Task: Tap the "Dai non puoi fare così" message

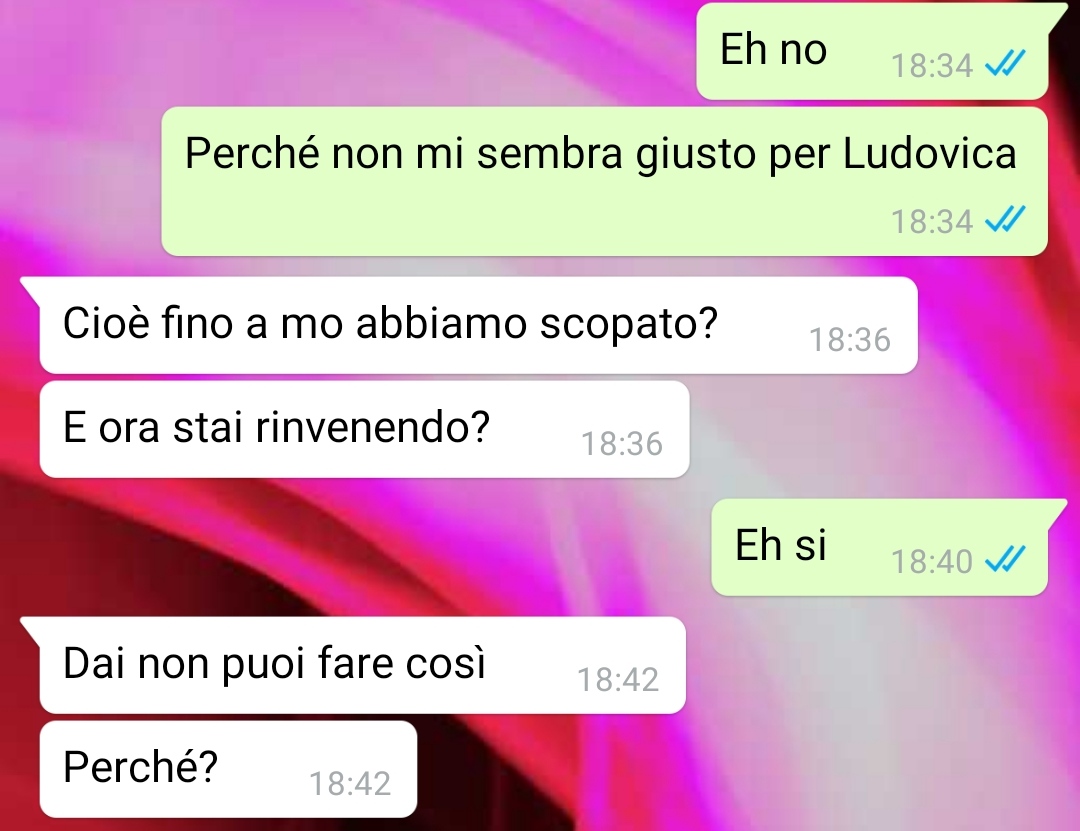Action: coord(362,665)
